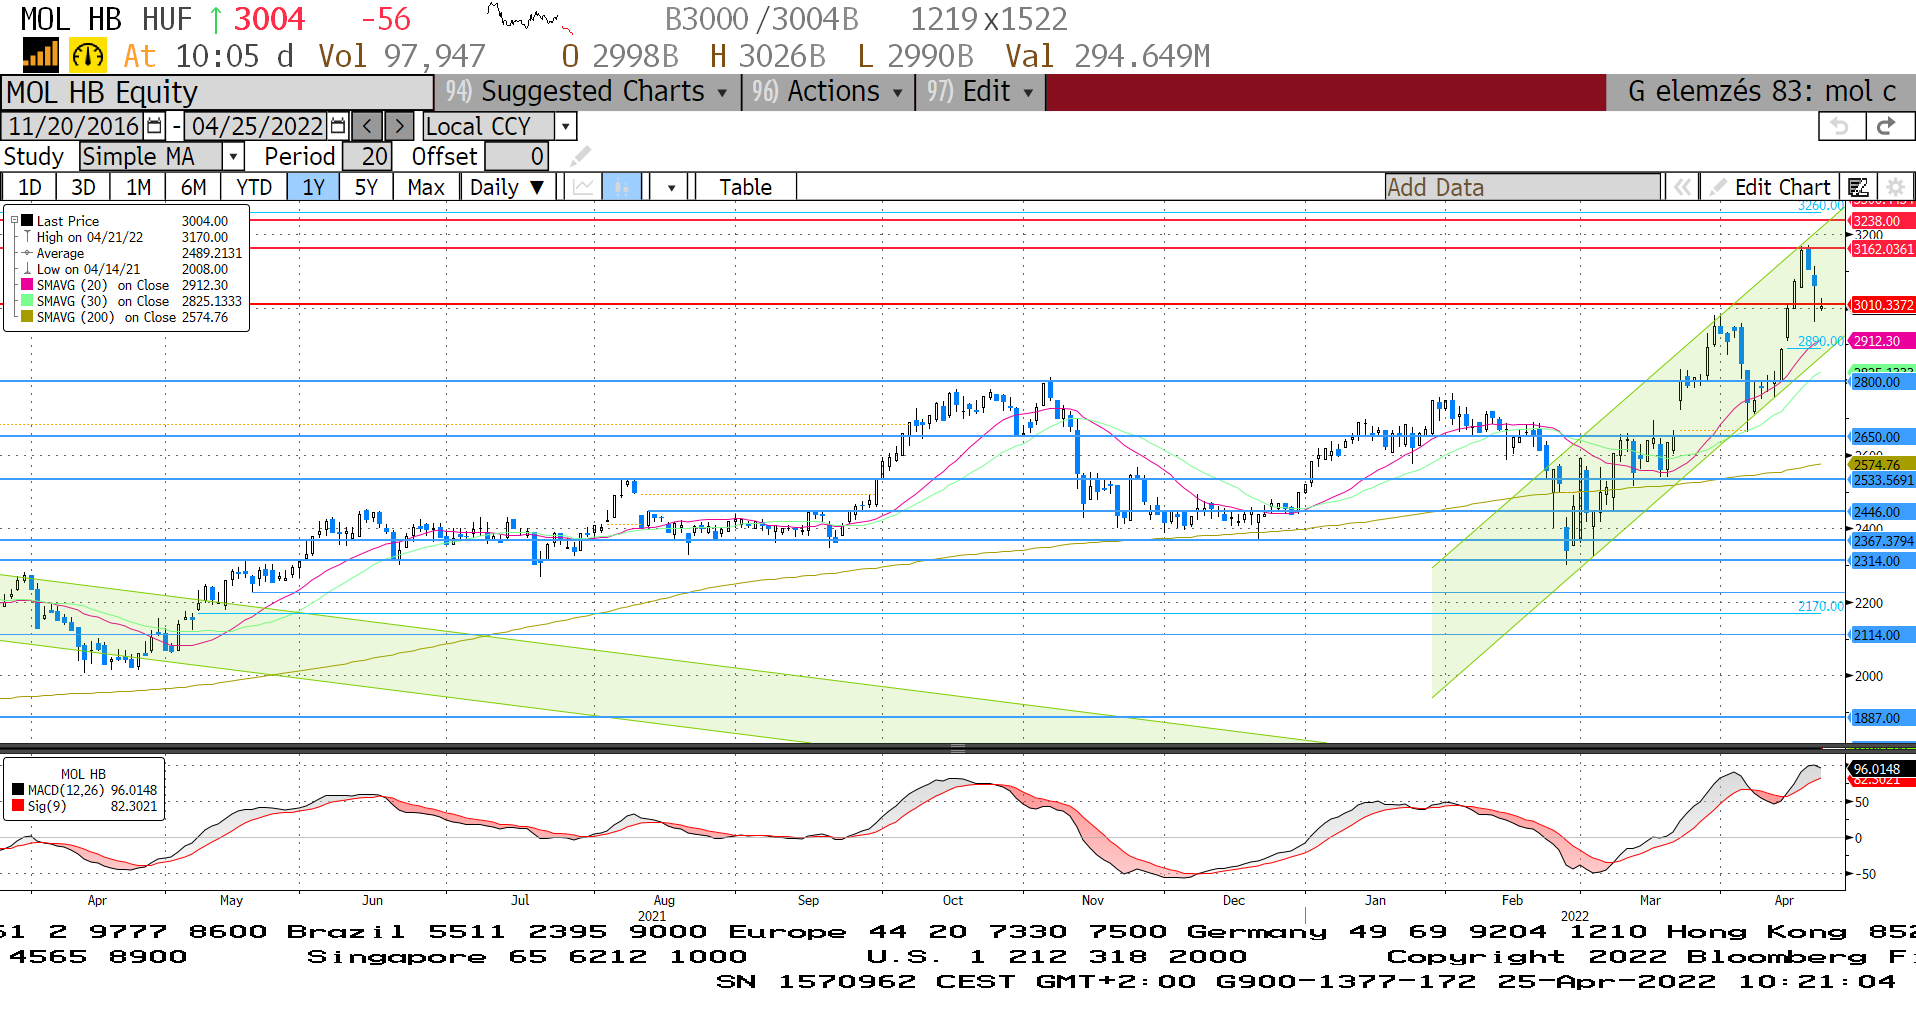Click the Low marker icon in the legend
The image size is (1916, 1033).
(27, 269)
